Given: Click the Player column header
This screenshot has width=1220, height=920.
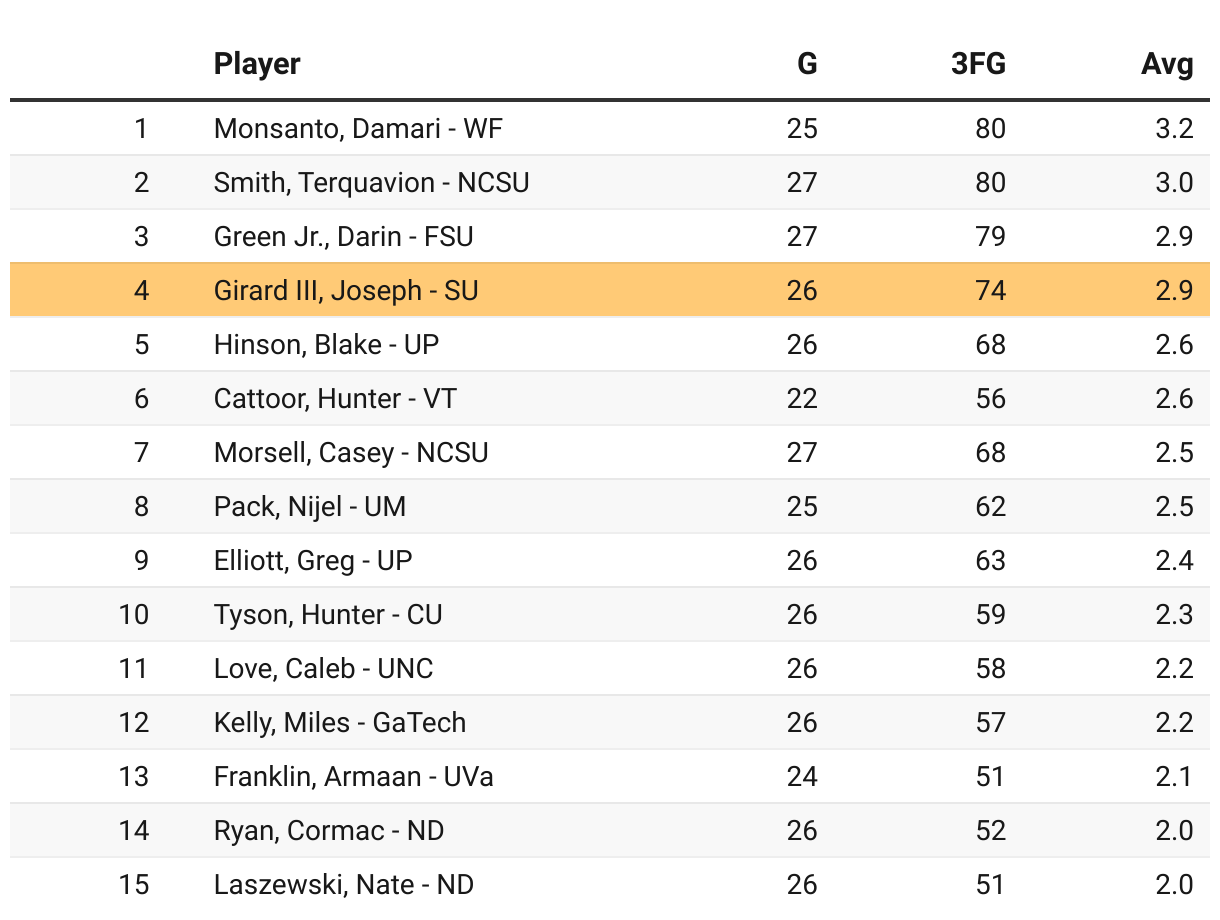Looking at the screenshot, I should [x=257, y=65].
